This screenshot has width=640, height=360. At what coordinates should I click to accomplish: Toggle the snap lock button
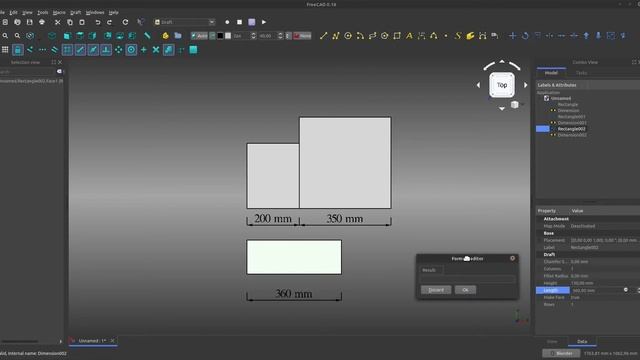pos(18,50)
